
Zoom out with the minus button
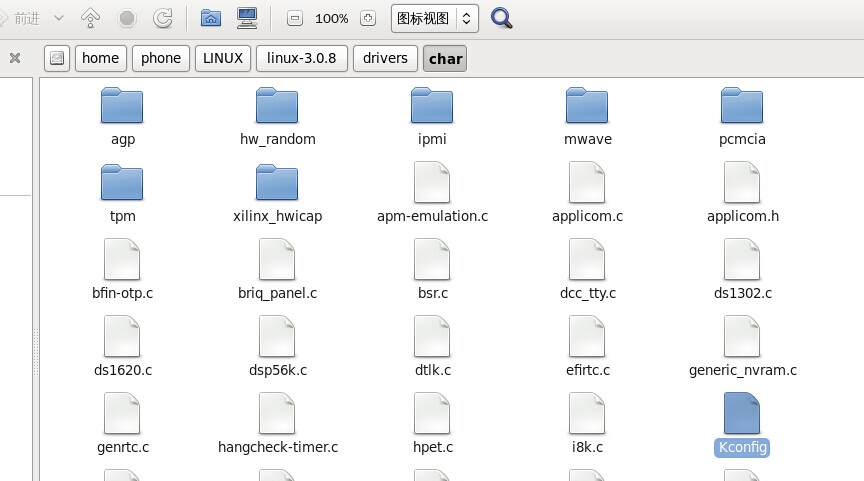tap(295, 18)
